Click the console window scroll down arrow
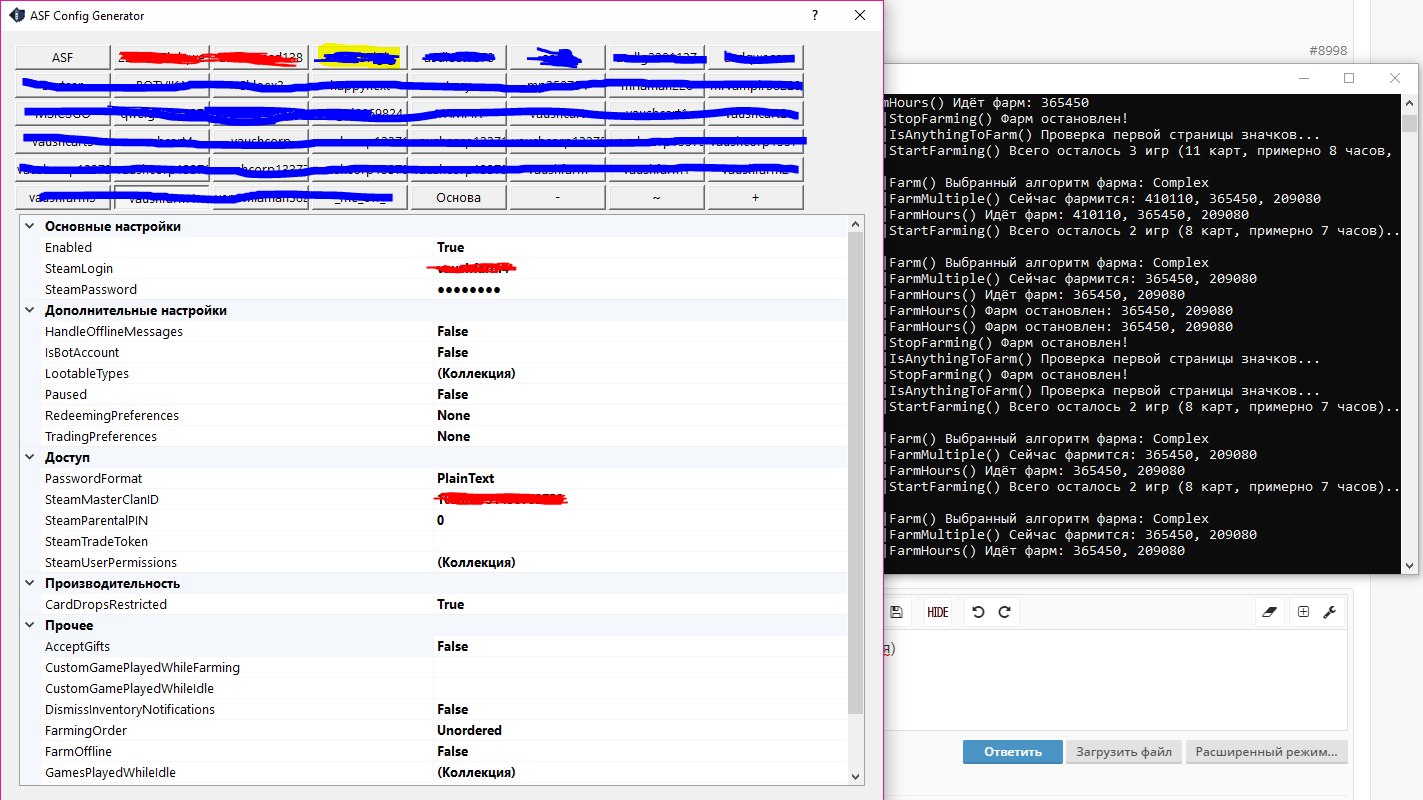Screen dimensions: 1423x800 pos(1409,566)
